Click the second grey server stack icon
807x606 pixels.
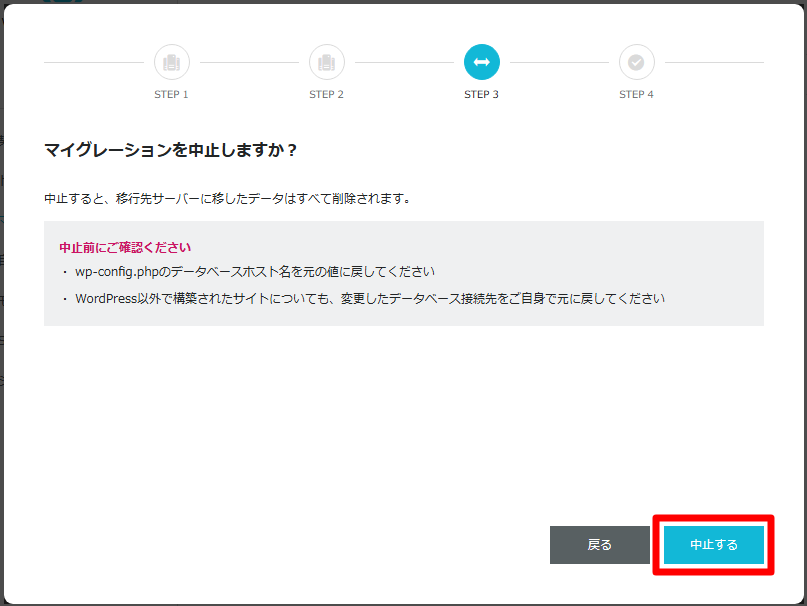(x=326, y=61)
